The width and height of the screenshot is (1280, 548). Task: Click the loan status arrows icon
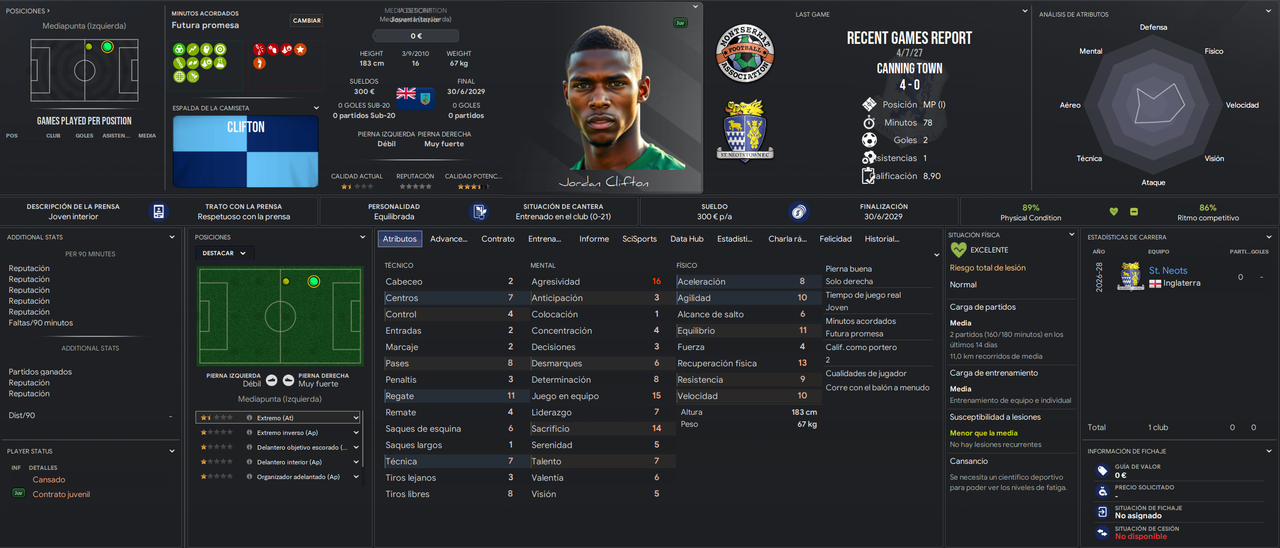coord(1102,532)
